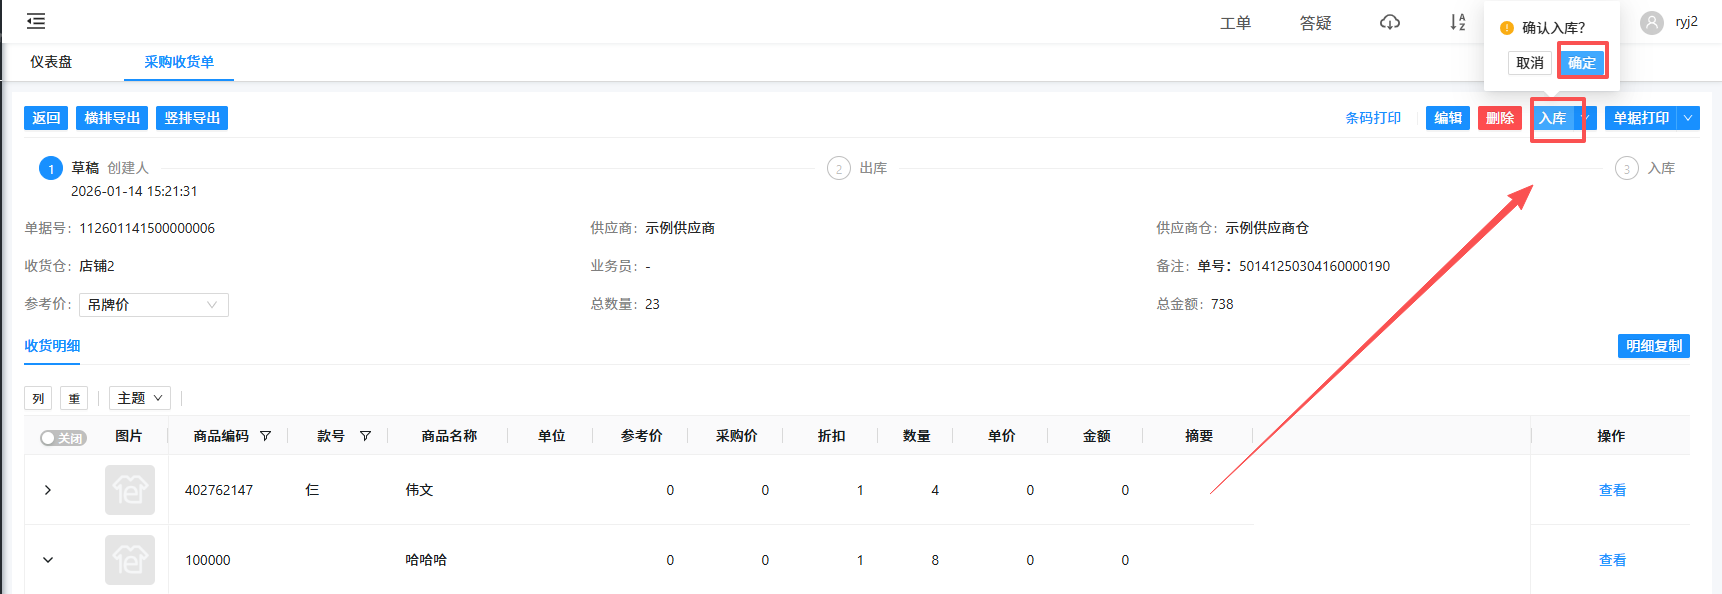The image size is (1722, 594).
Task: Click the 参考价 column header
Action: pyautogui.click(x=642, y=436)
